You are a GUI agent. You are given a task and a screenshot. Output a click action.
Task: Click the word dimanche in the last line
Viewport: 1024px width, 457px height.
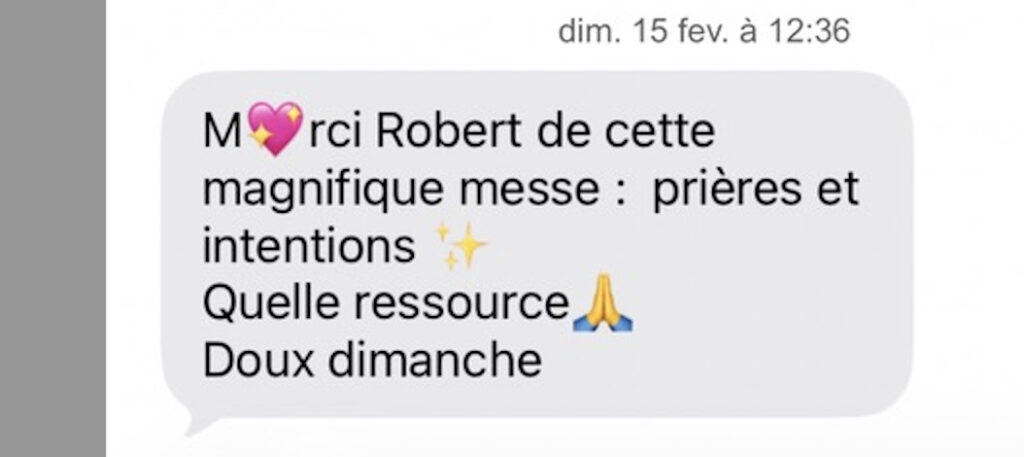click(x=434, y=361)
